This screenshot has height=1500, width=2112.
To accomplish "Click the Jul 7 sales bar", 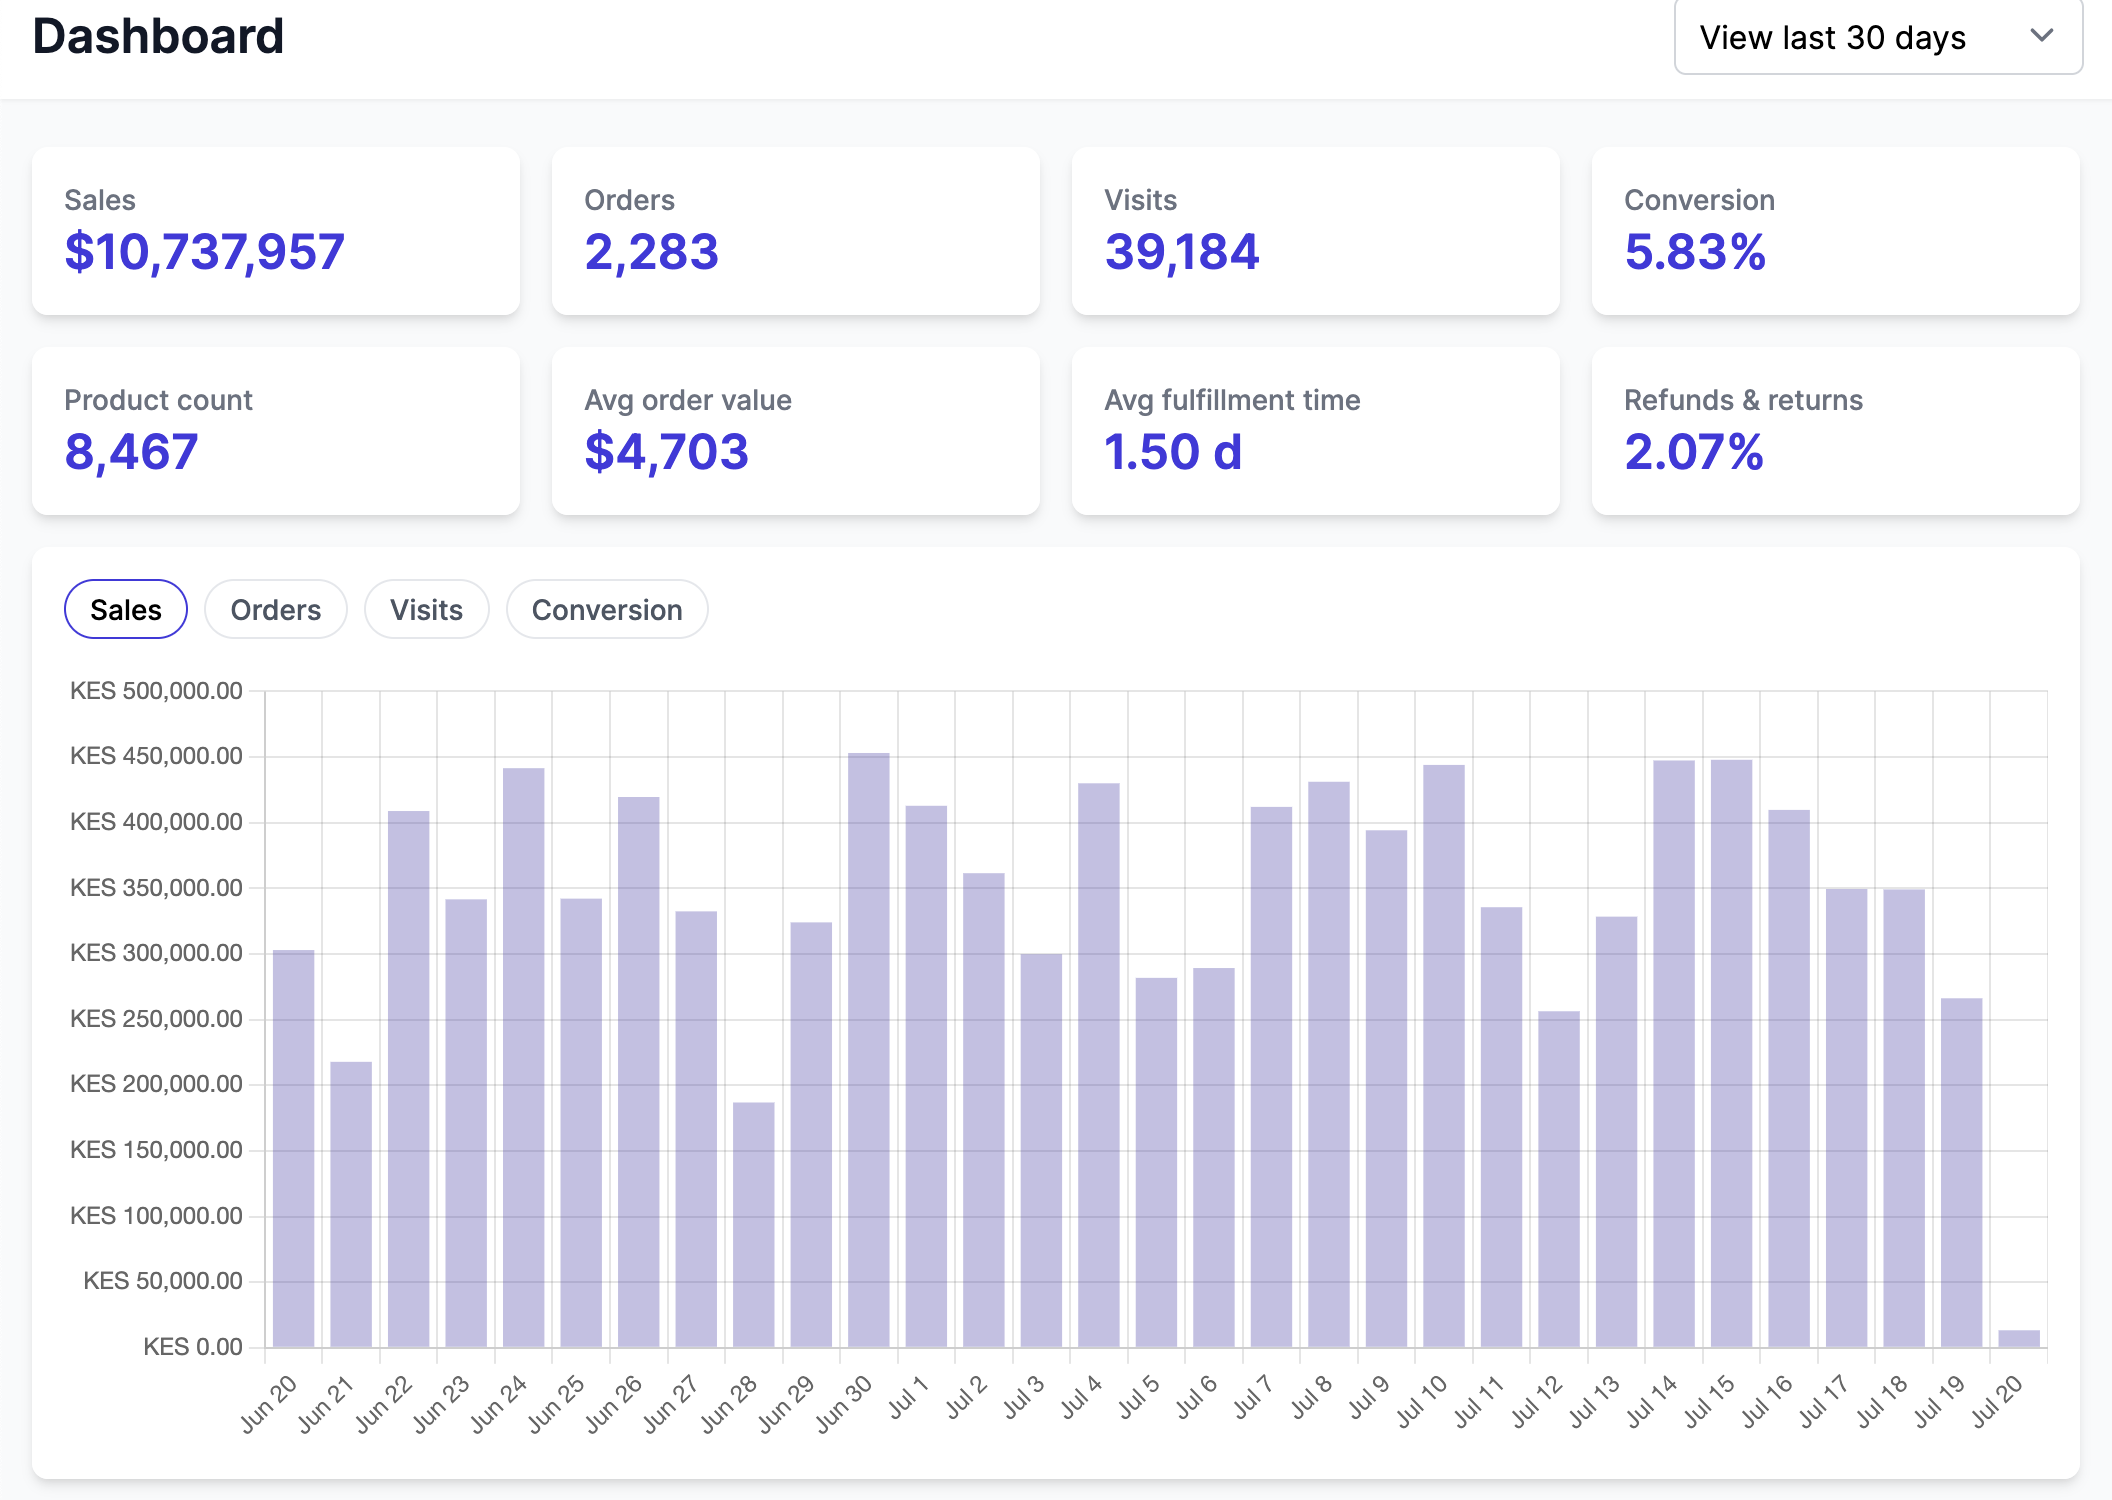I will [x=1271, y=1077].
